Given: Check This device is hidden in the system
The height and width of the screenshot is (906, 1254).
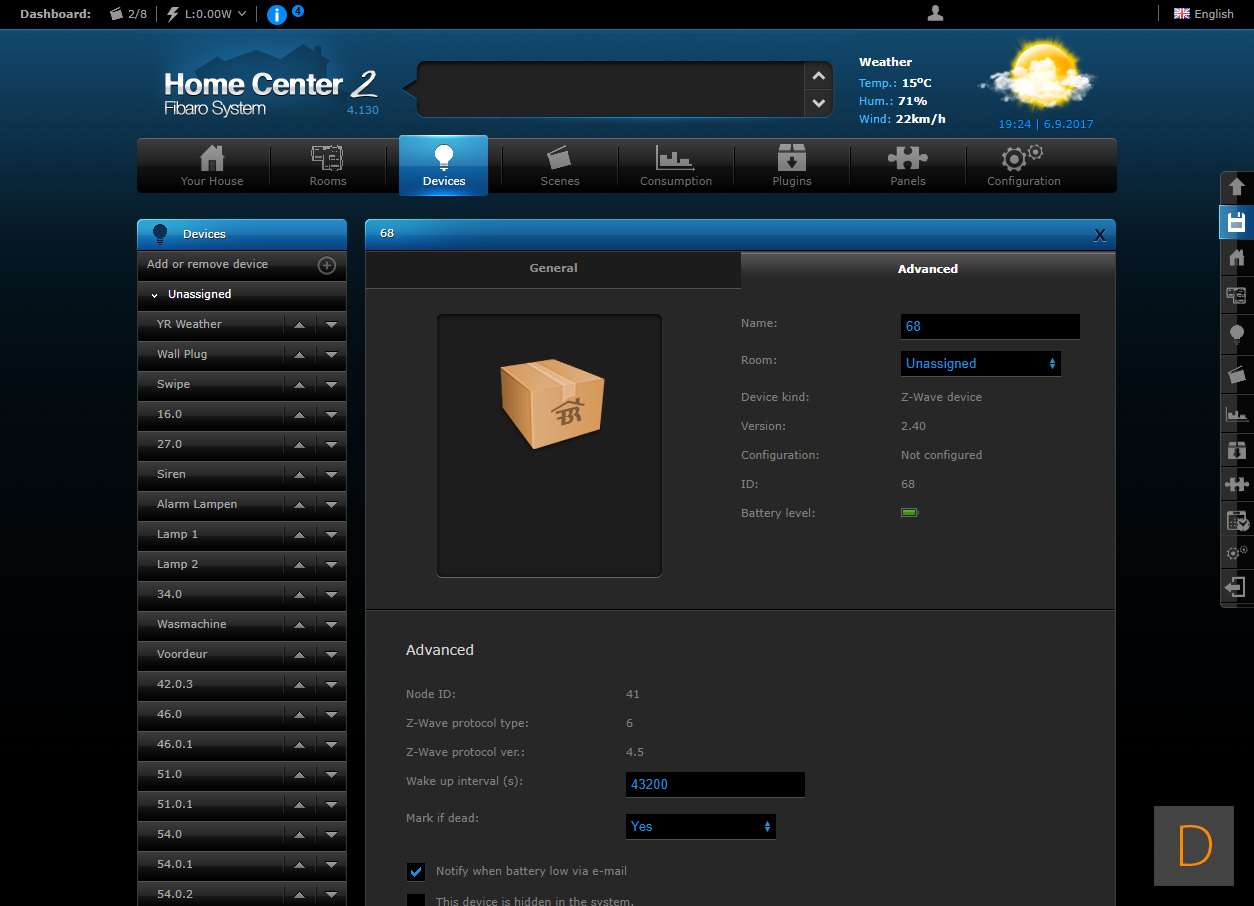Looking at the screenshot, I should coord(416,900).
